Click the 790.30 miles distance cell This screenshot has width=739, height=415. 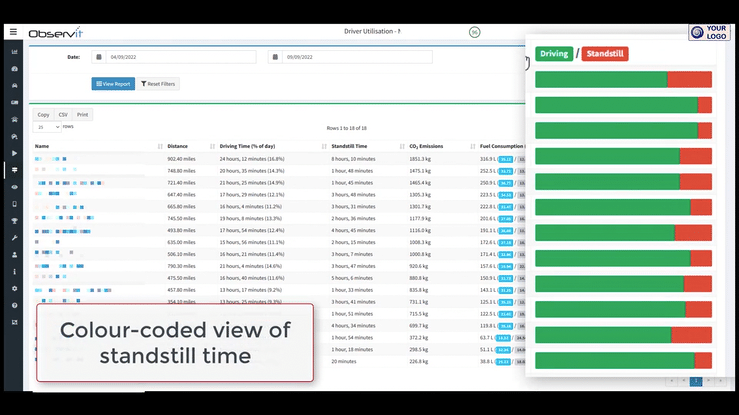(x=181, y=266)
